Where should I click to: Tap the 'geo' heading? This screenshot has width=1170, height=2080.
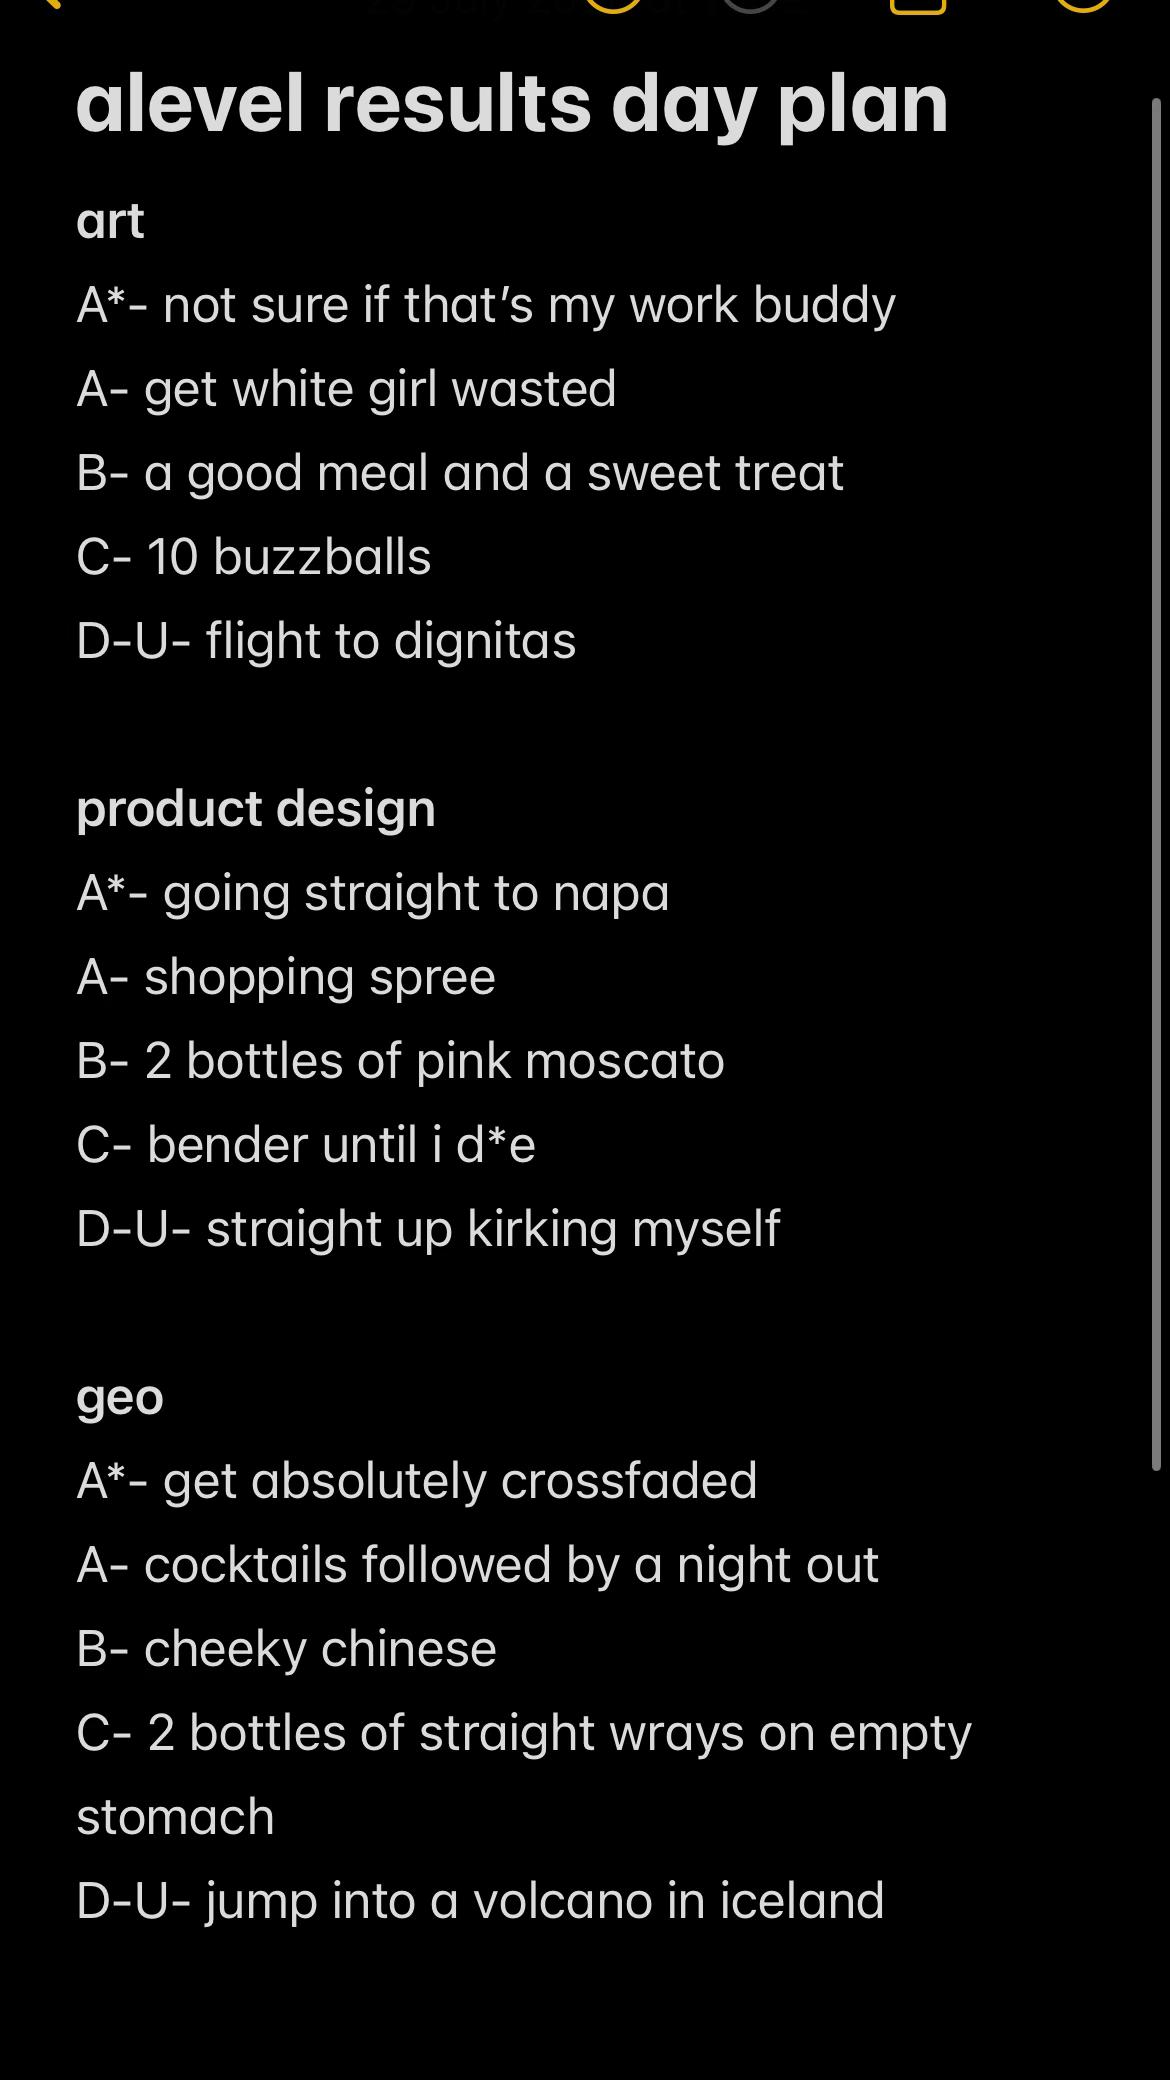click(120, 1398)
